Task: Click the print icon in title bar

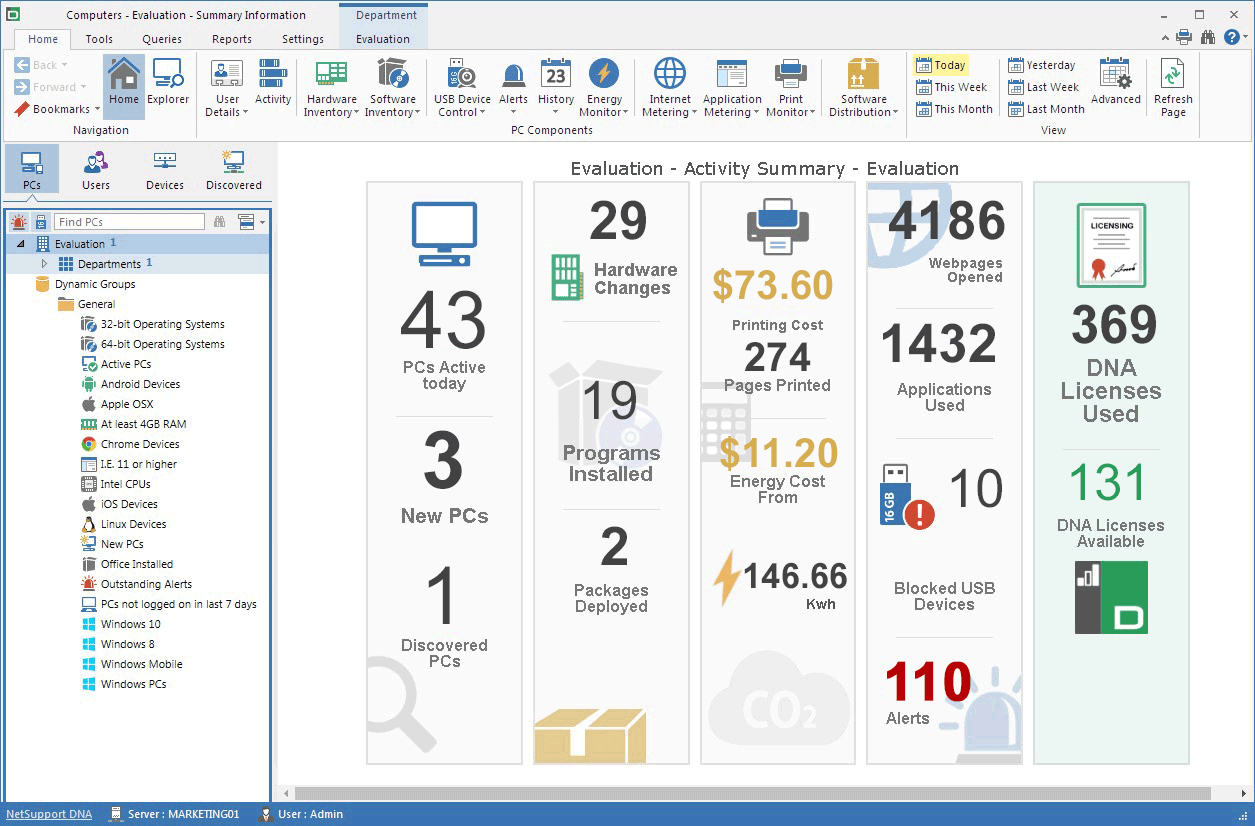Action: tap(1184, 37)
